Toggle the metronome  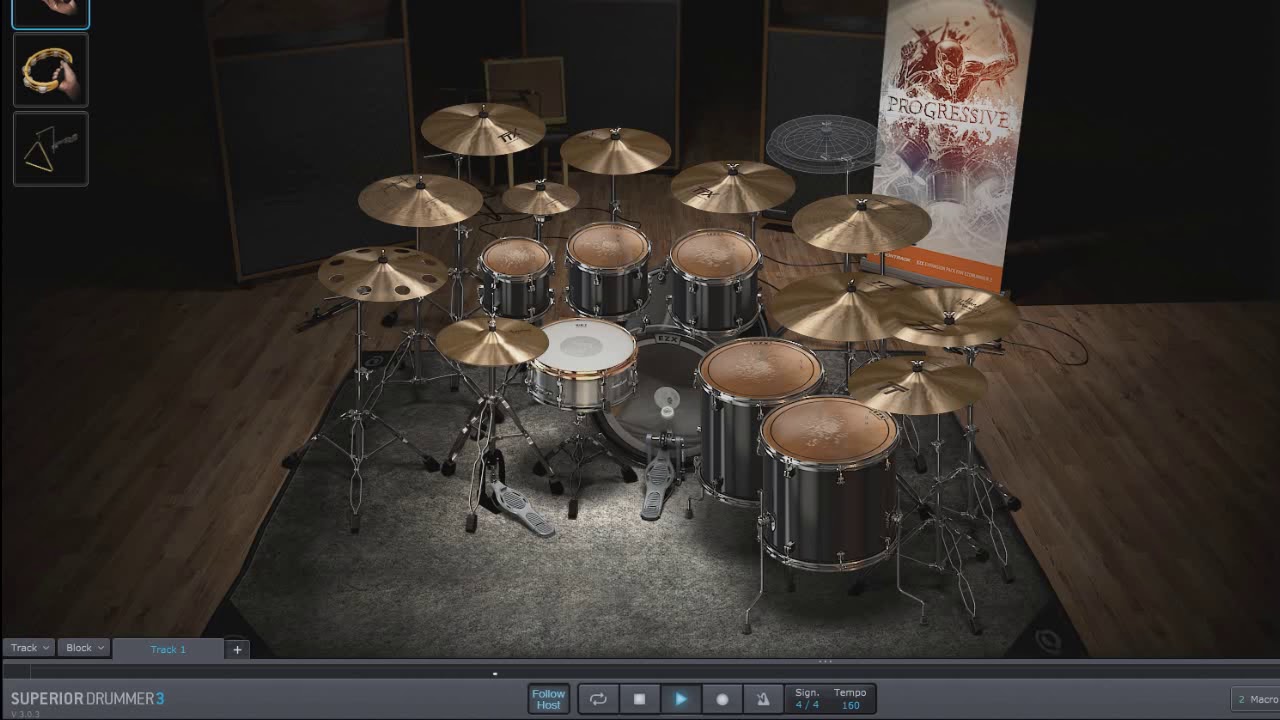click(763, 699)
